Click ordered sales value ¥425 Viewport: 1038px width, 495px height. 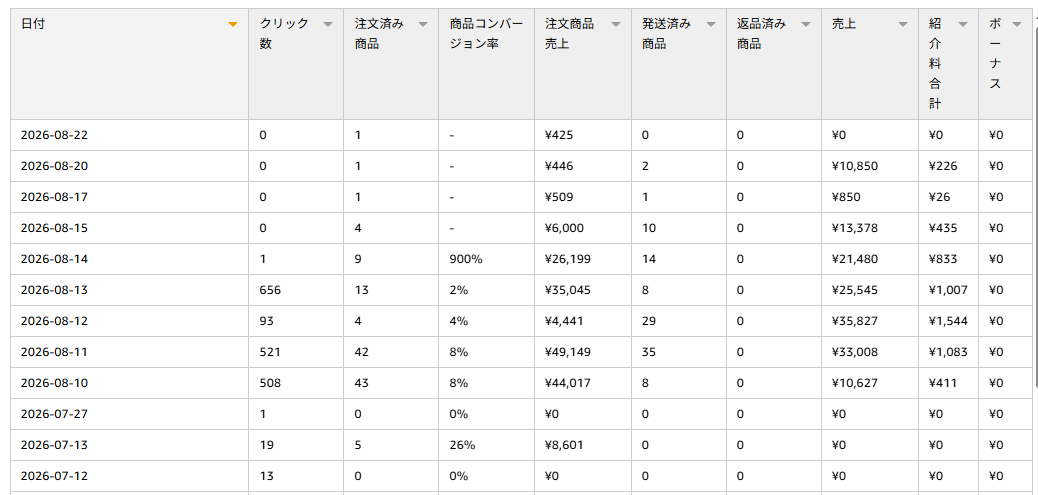559,135
